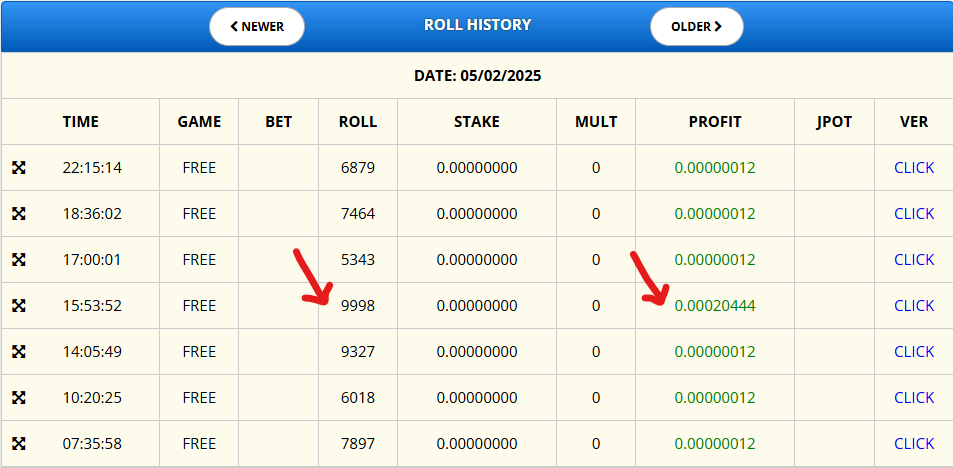The height and width of the screenshot is (468, 953).
Task: Click the expand icon beside 07:35:58
Action: (x=19, y=444)
